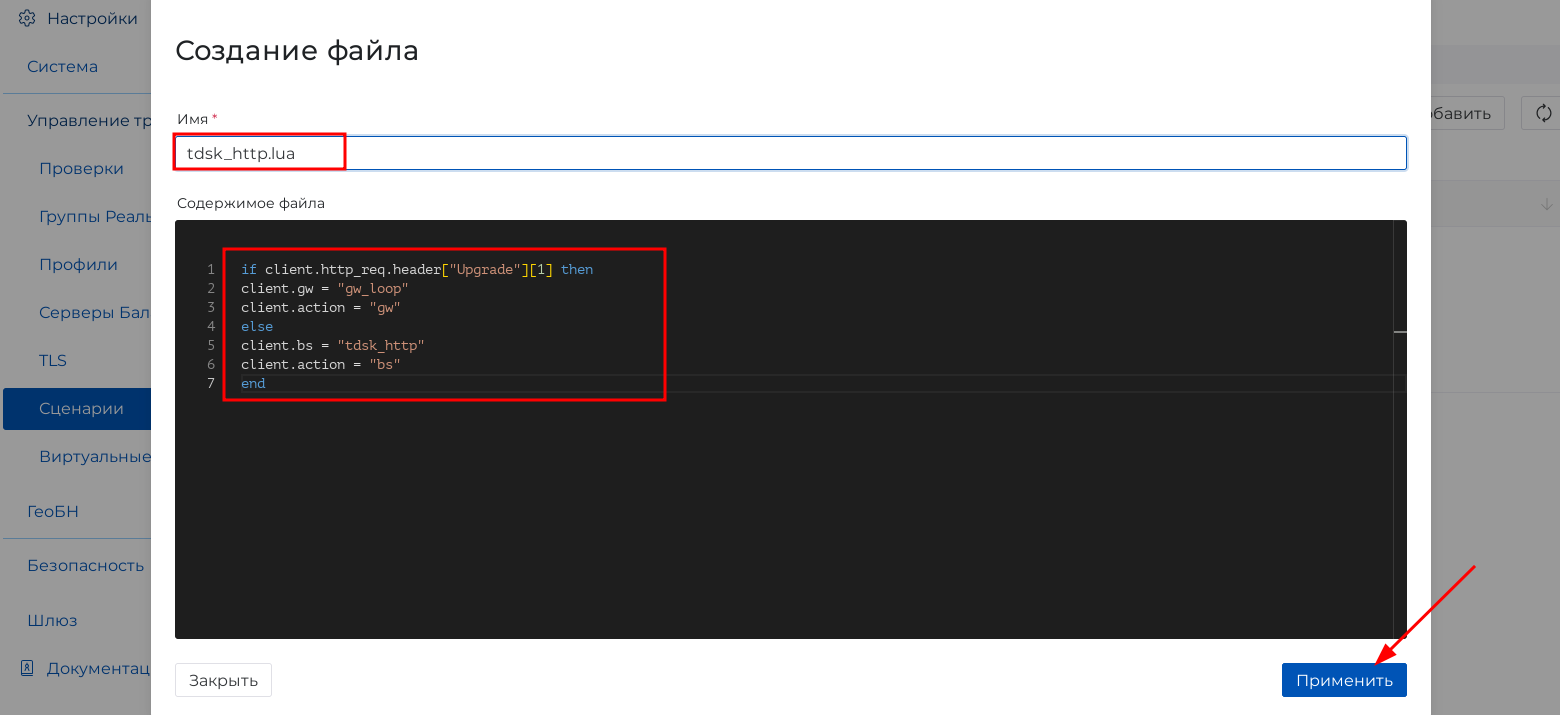1560x715 pixels.
Task: Open the Безопасность section
Action: 85,565
